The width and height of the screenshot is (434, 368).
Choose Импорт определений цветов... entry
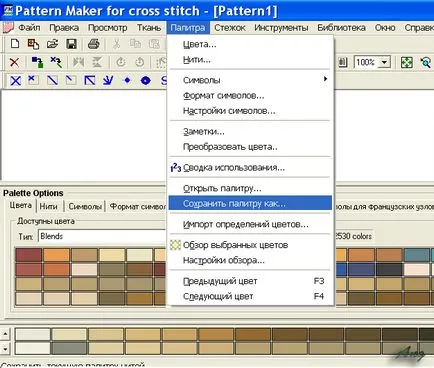(x=250, y=224)
